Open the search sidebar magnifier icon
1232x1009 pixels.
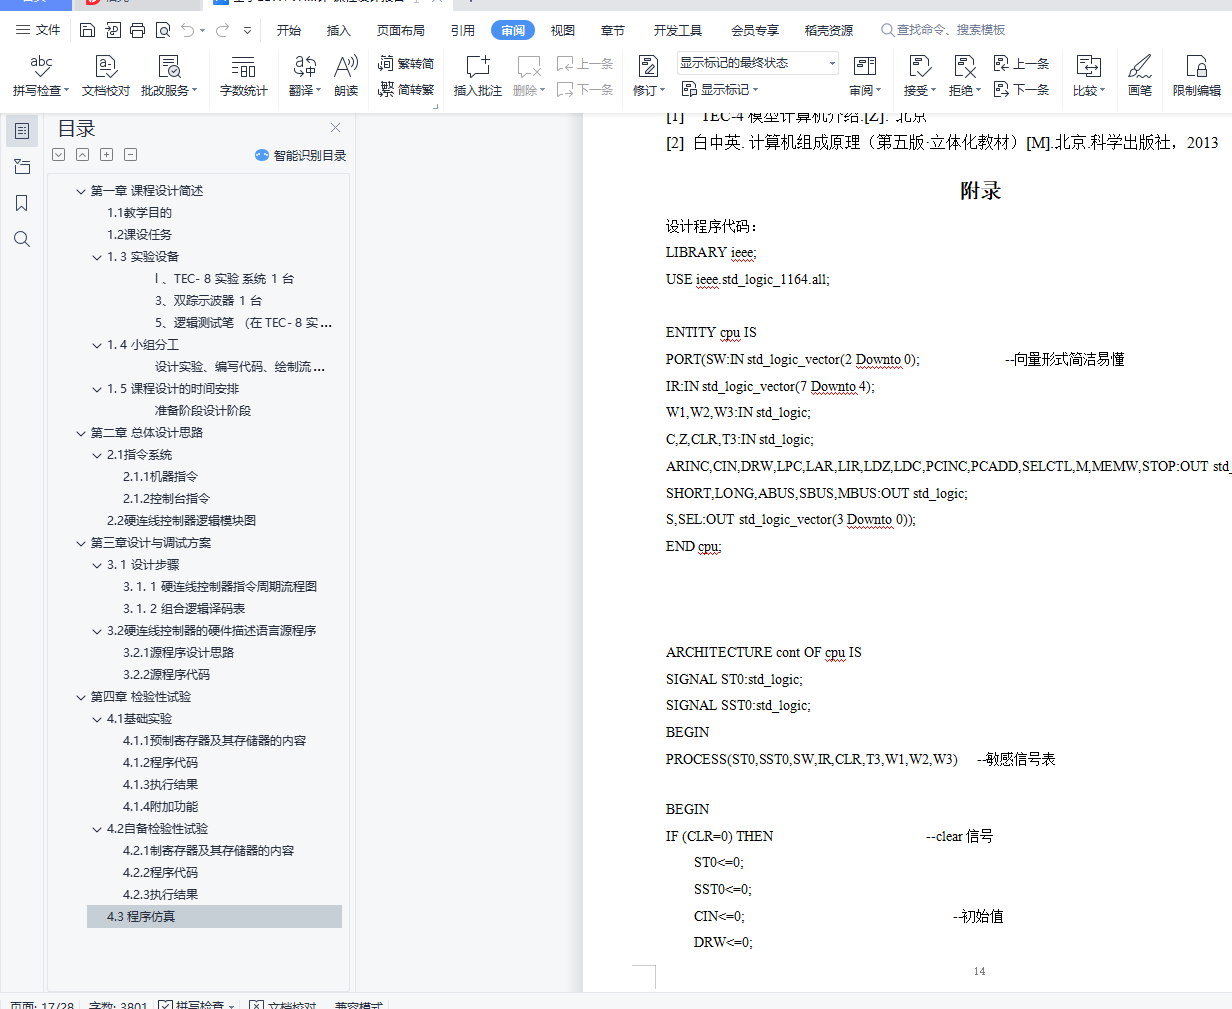point(22,239)
